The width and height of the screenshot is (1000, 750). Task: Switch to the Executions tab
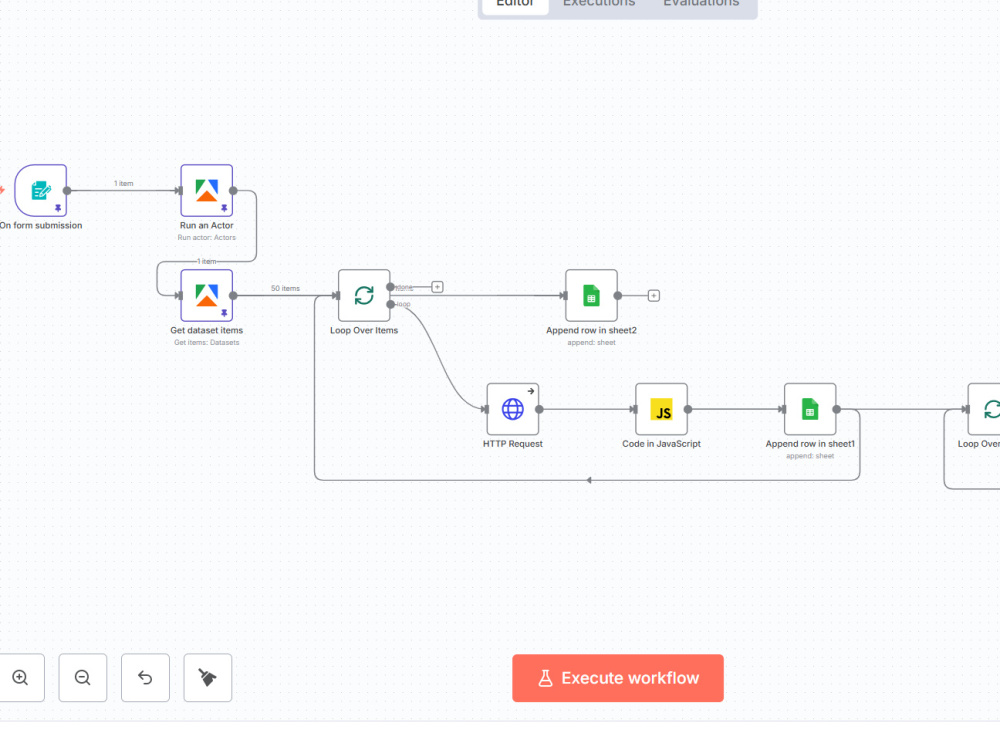(x=599, y=4)
